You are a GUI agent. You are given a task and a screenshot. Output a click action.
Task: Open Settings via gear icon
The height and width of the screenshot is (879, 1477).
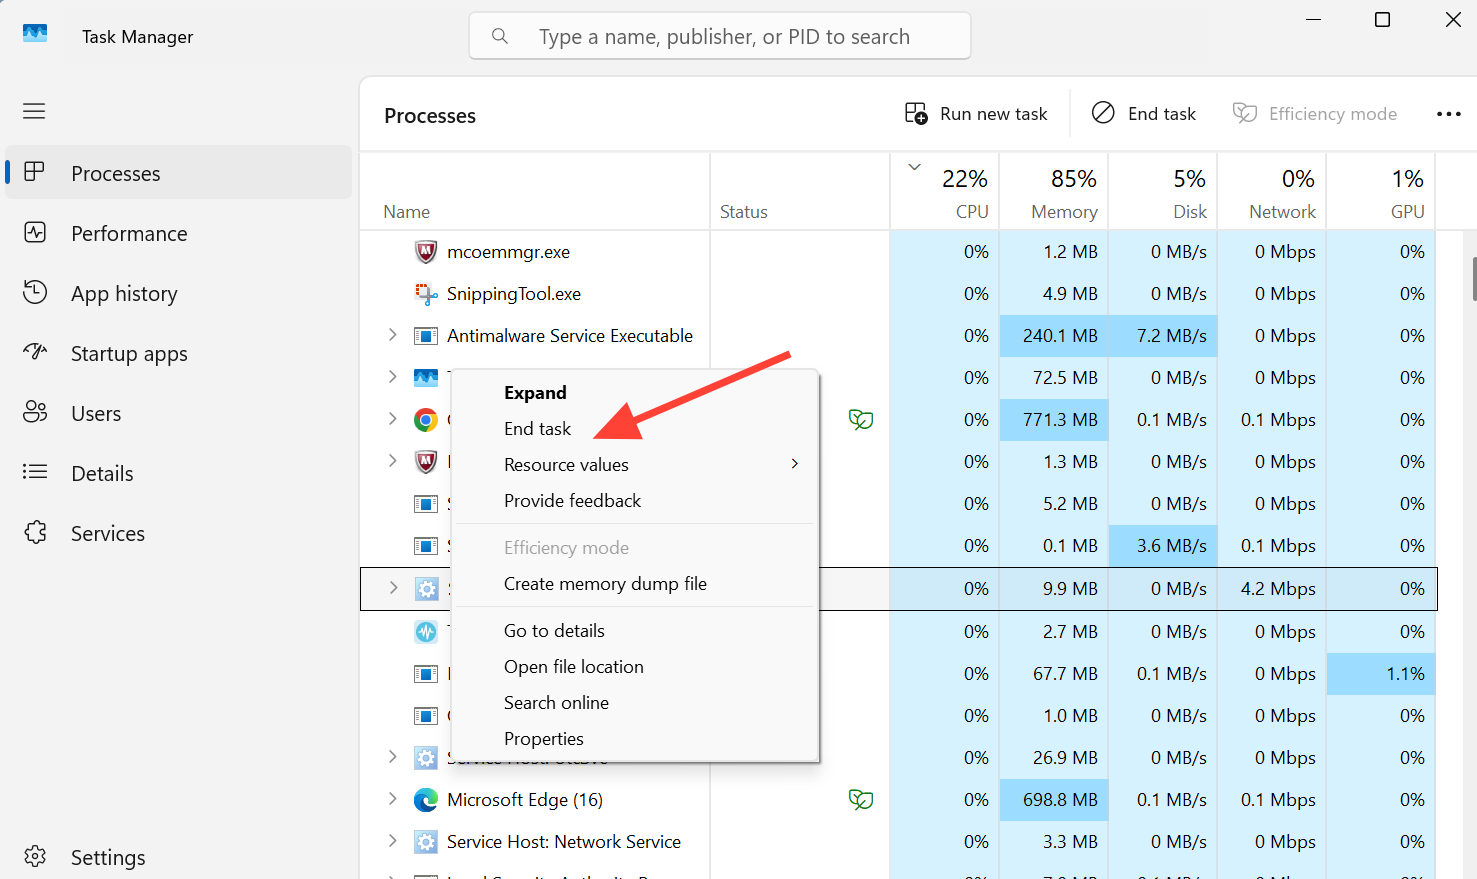click(x=35, y=856)
